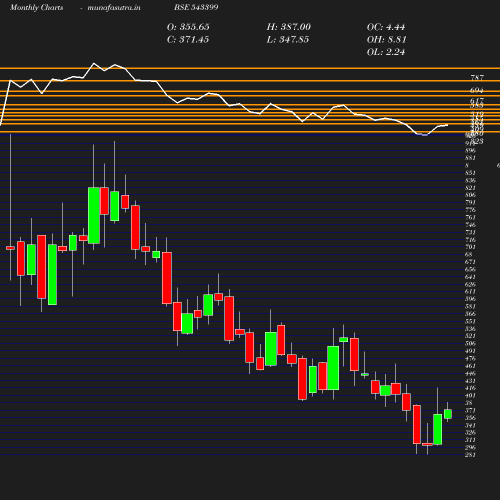Click the 787 level label on the upper axis
Image resolution: width=500 pixels, height=500 pixels.
point(477,78)
